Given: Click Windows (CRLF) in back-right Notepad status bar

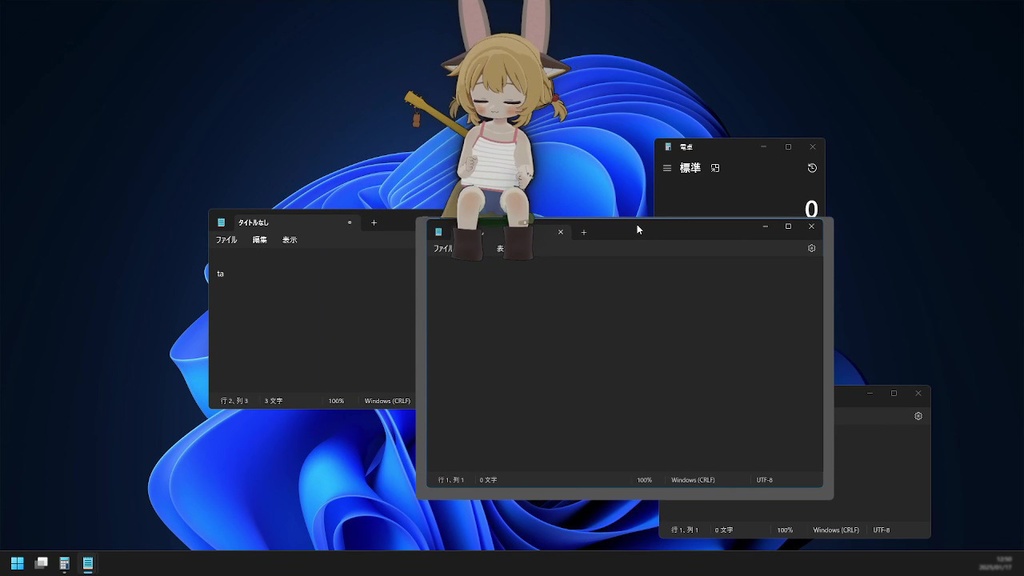Looking at the screenshot, I should click(x=836, y=530).
